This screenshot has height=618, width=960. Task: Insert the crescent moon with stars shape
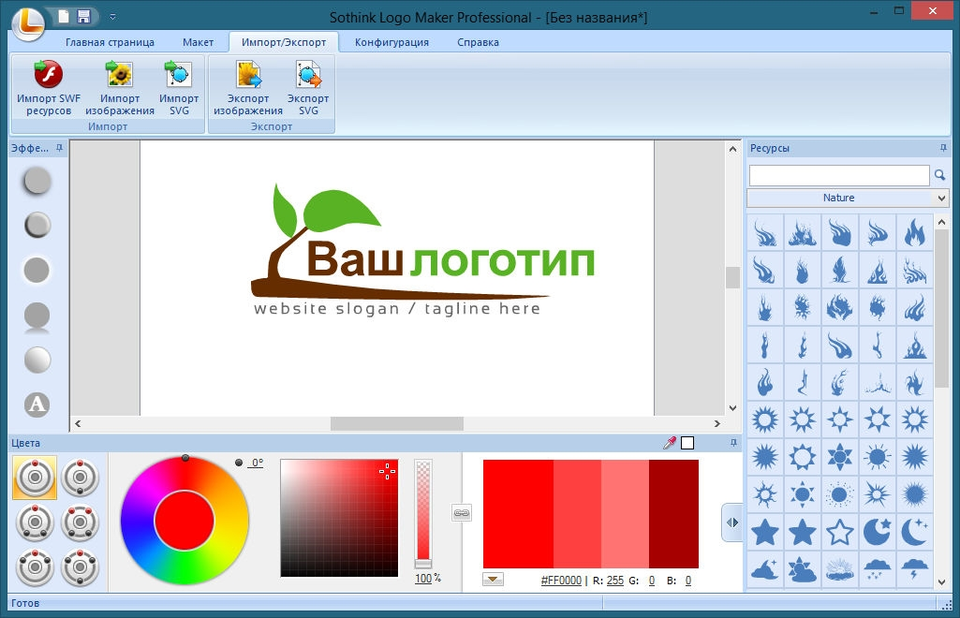point(914,532)
